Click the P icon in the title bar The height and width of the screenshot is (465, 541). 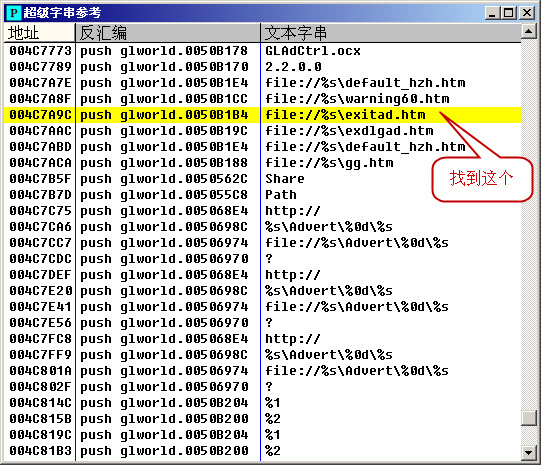[14, 13]
